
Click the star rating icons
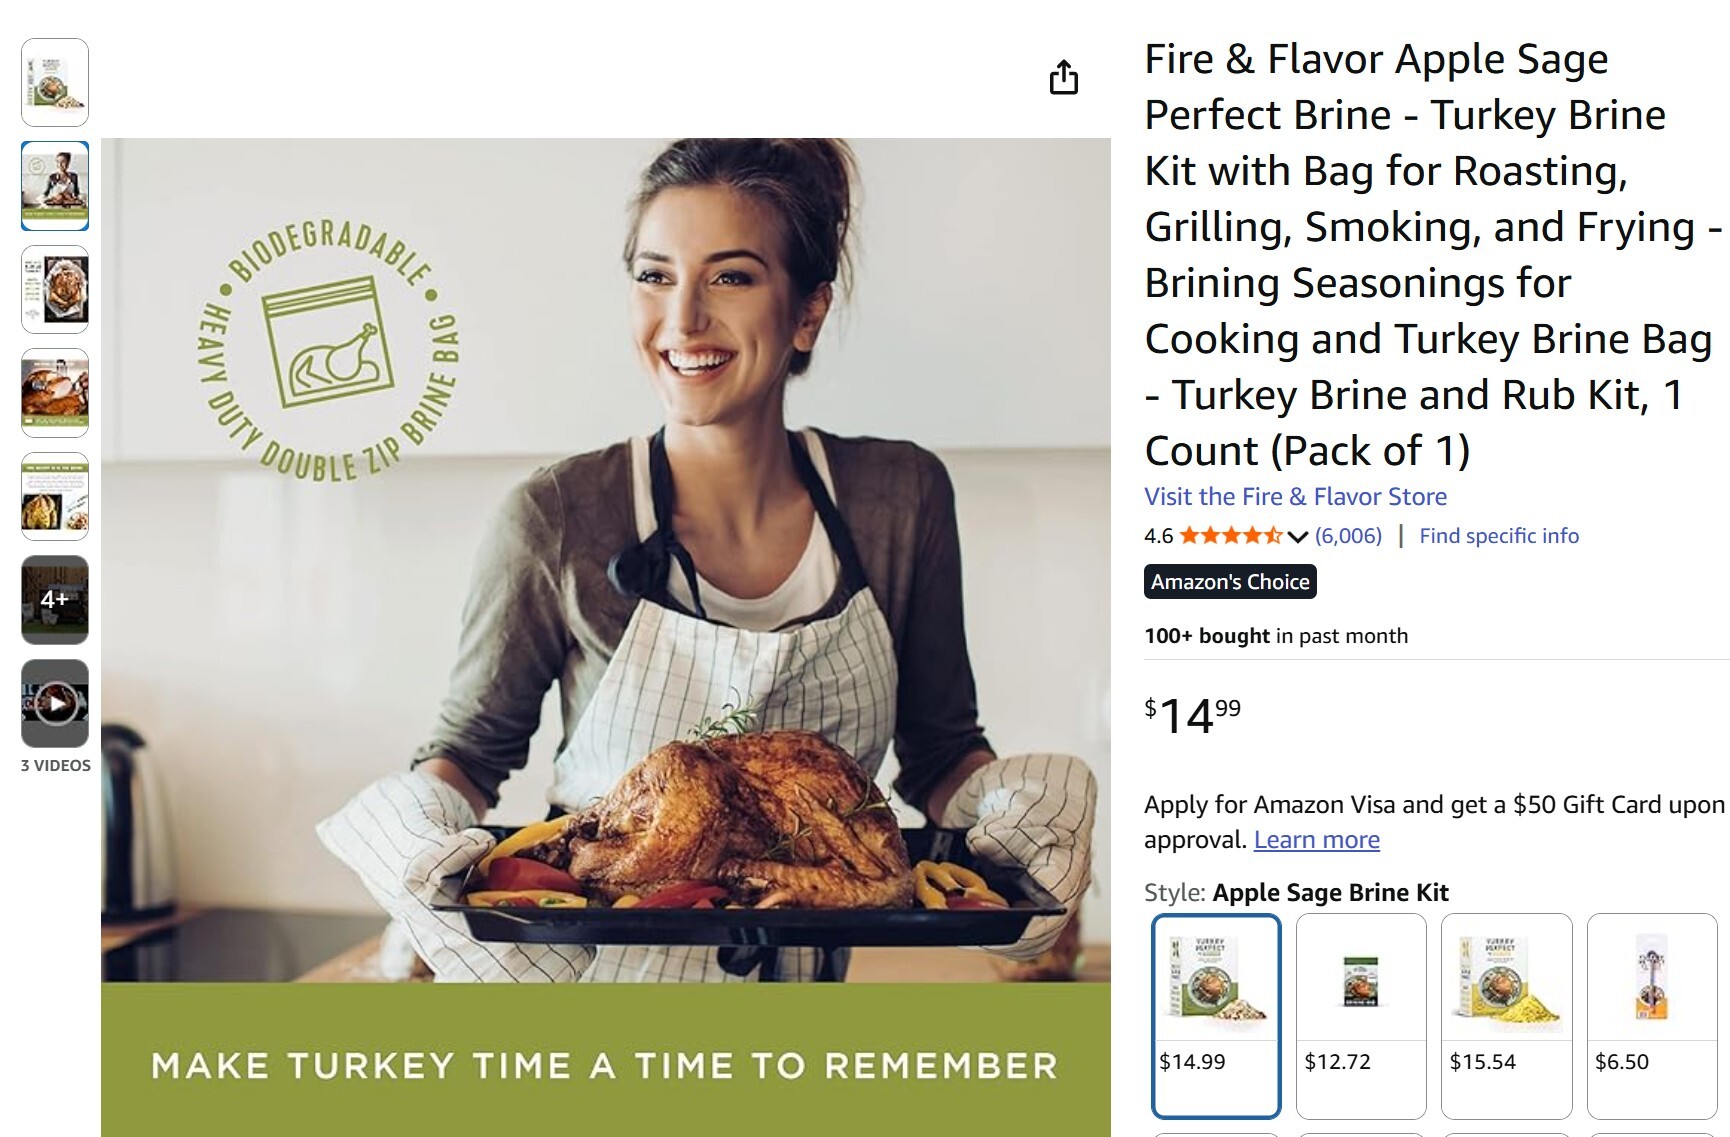(1231, 536)
